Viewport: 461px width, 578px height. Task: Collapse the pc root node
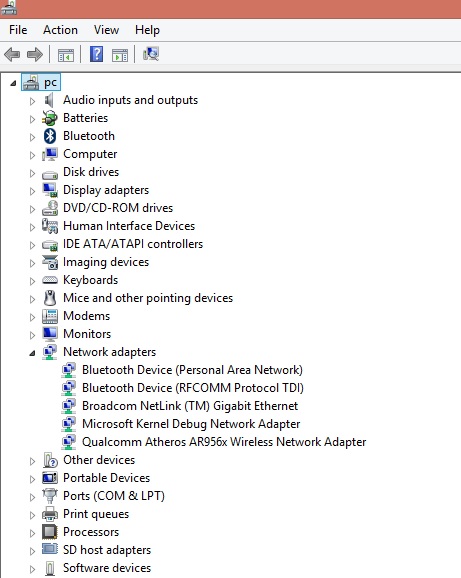coord(13,83)
